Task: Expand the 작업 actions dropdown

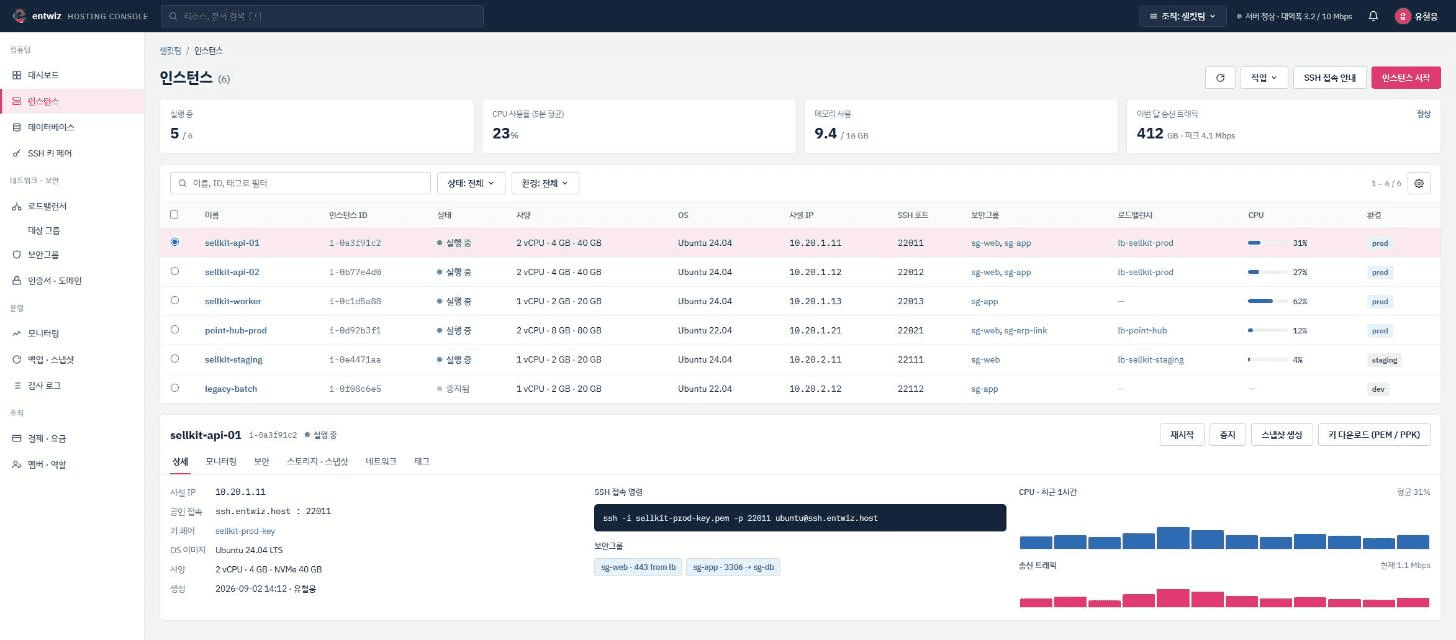Action: click(1264, 78)
